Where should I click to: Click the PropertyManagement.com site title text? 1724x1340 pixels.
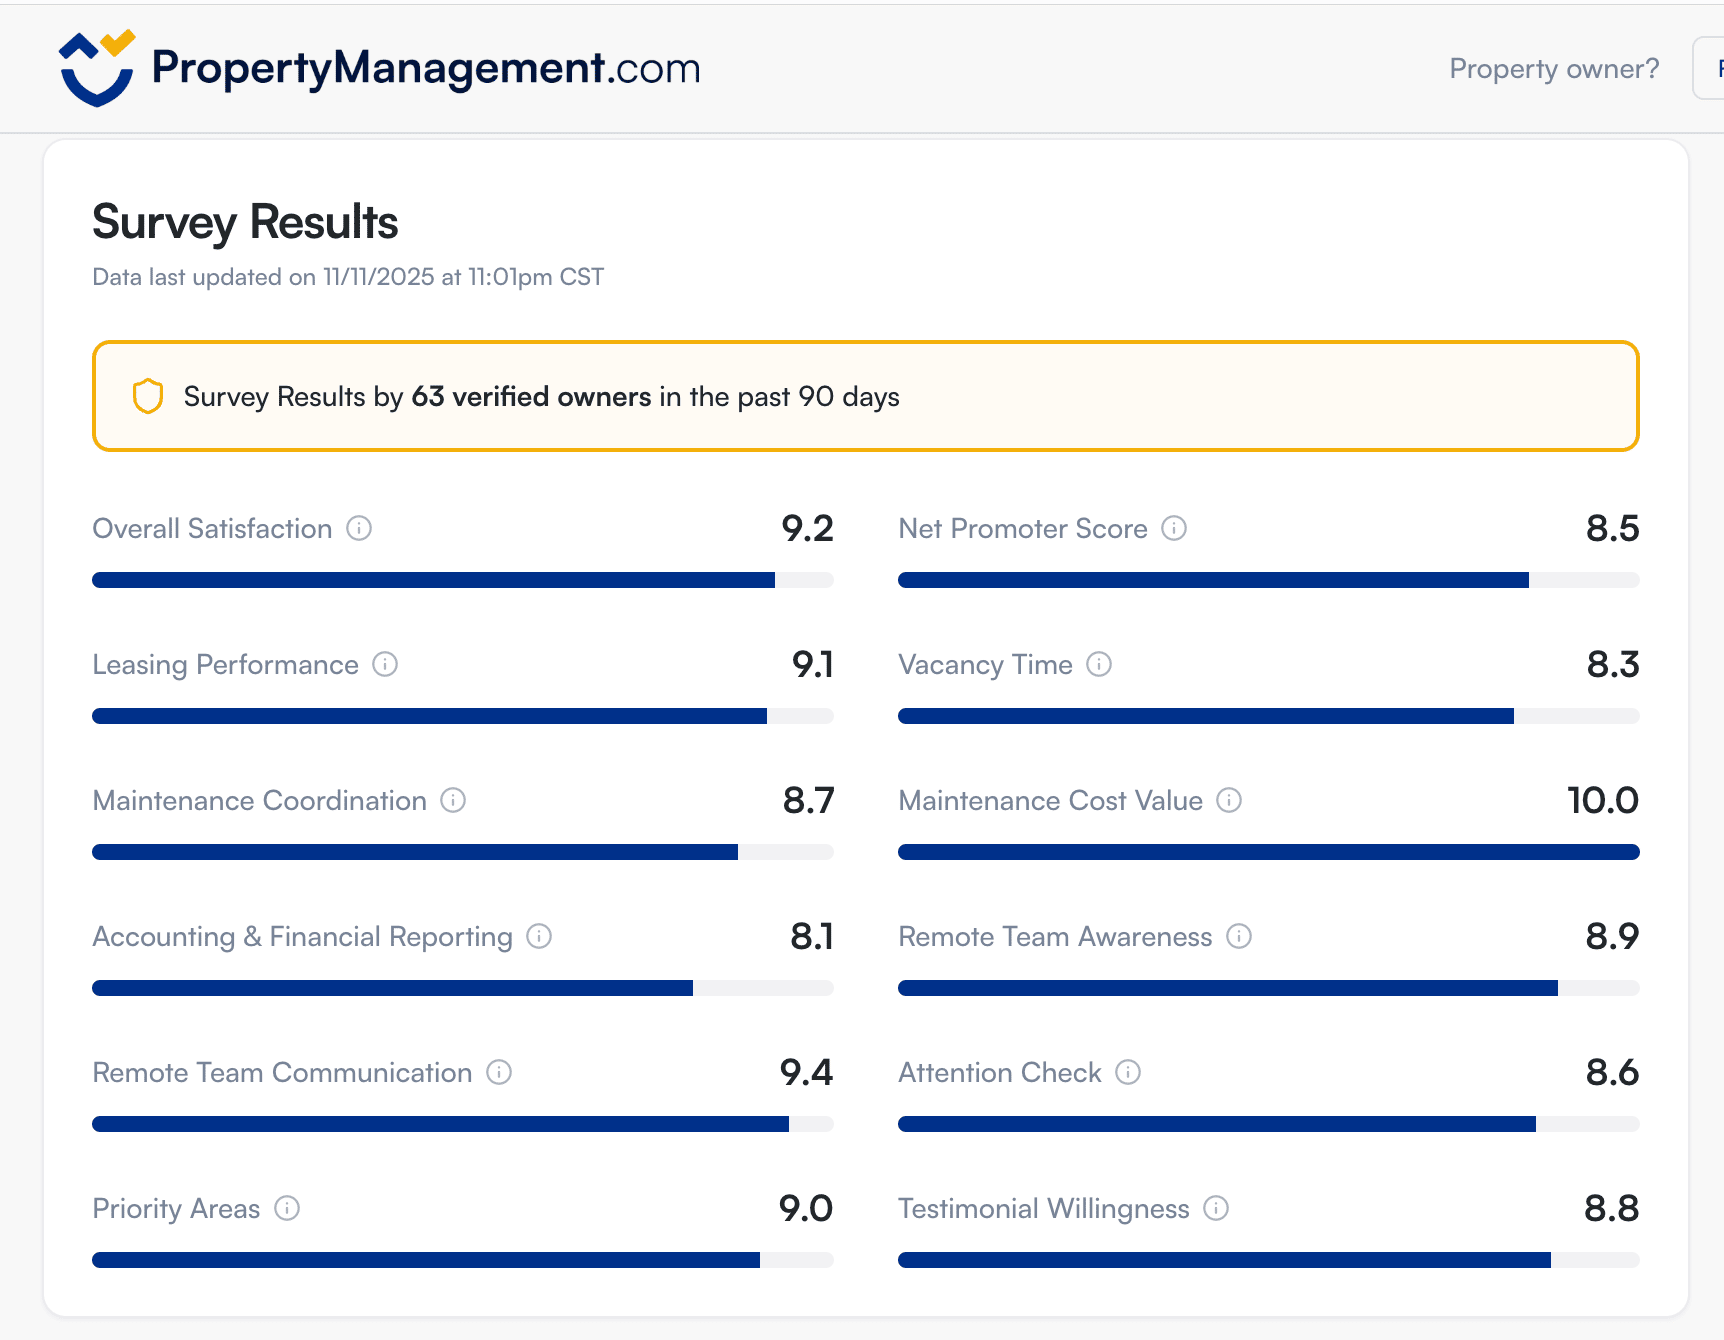coord(424,66)
